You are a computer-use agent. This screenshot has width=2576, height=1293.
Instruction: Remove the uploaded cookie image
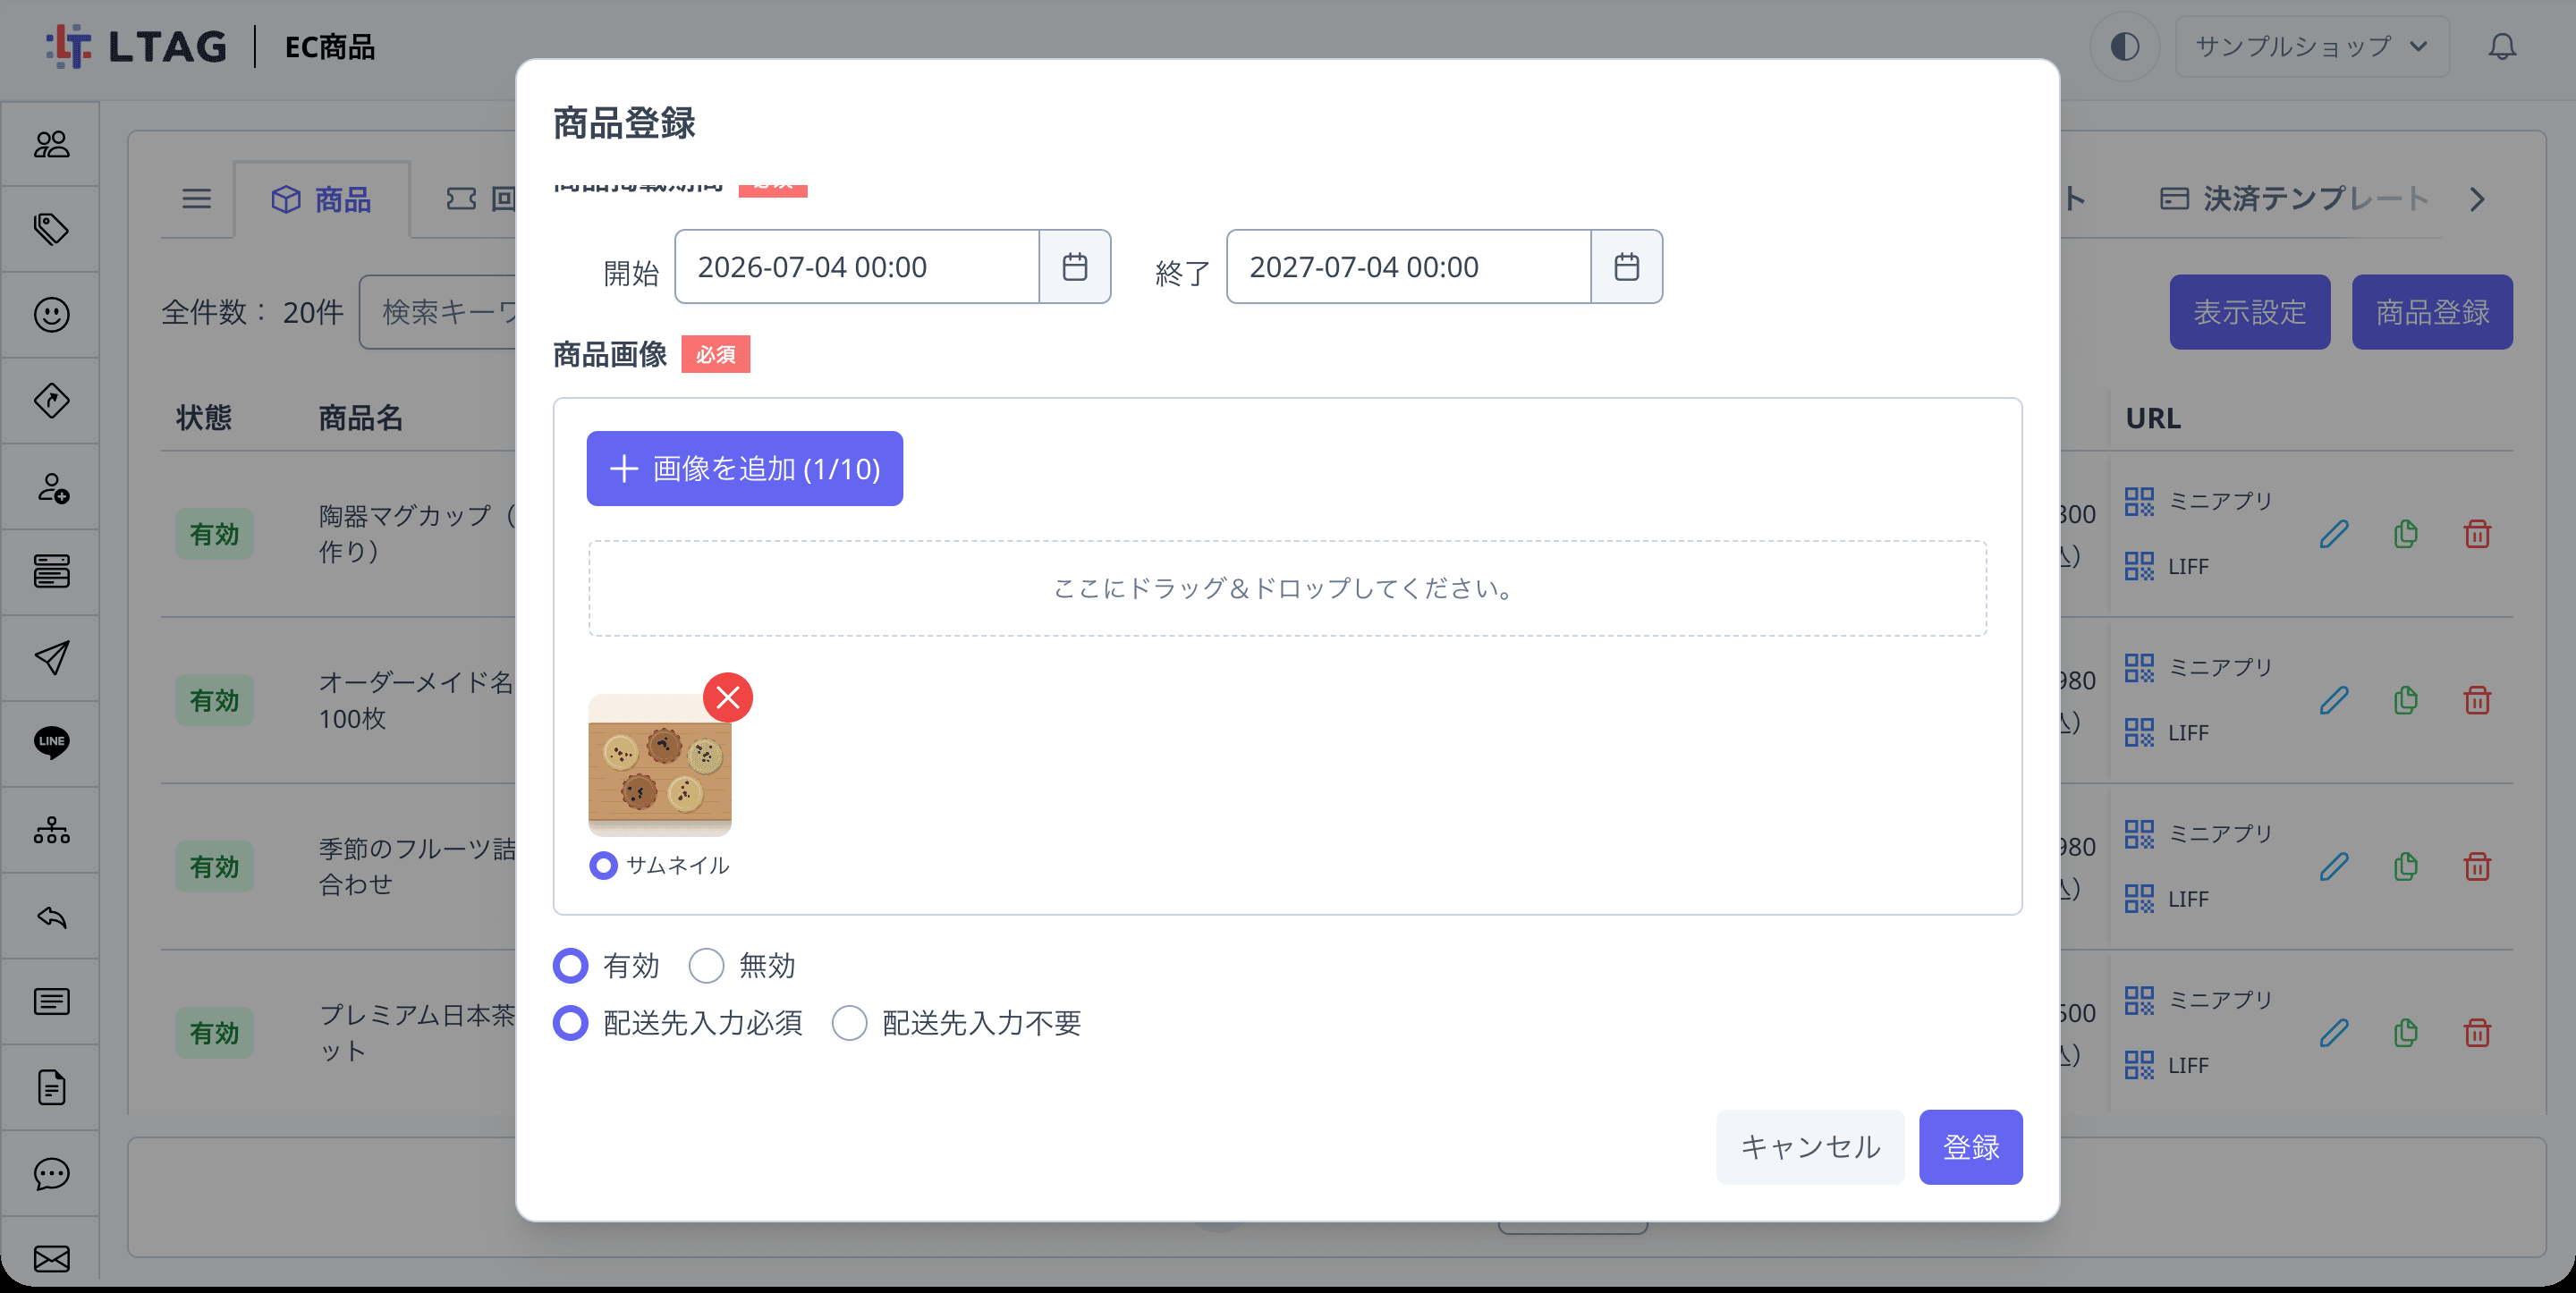pos(728,697)
